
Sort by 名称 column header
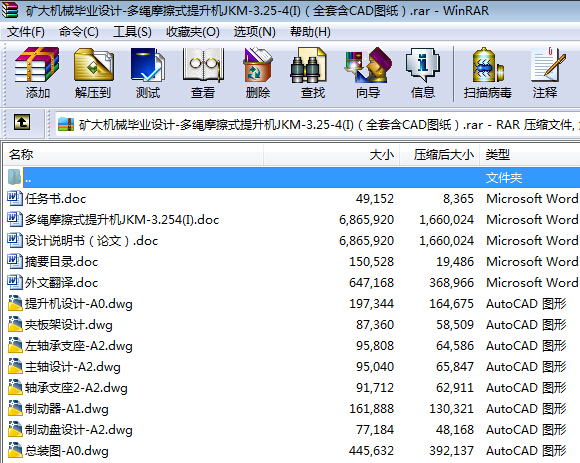point(133,155)
